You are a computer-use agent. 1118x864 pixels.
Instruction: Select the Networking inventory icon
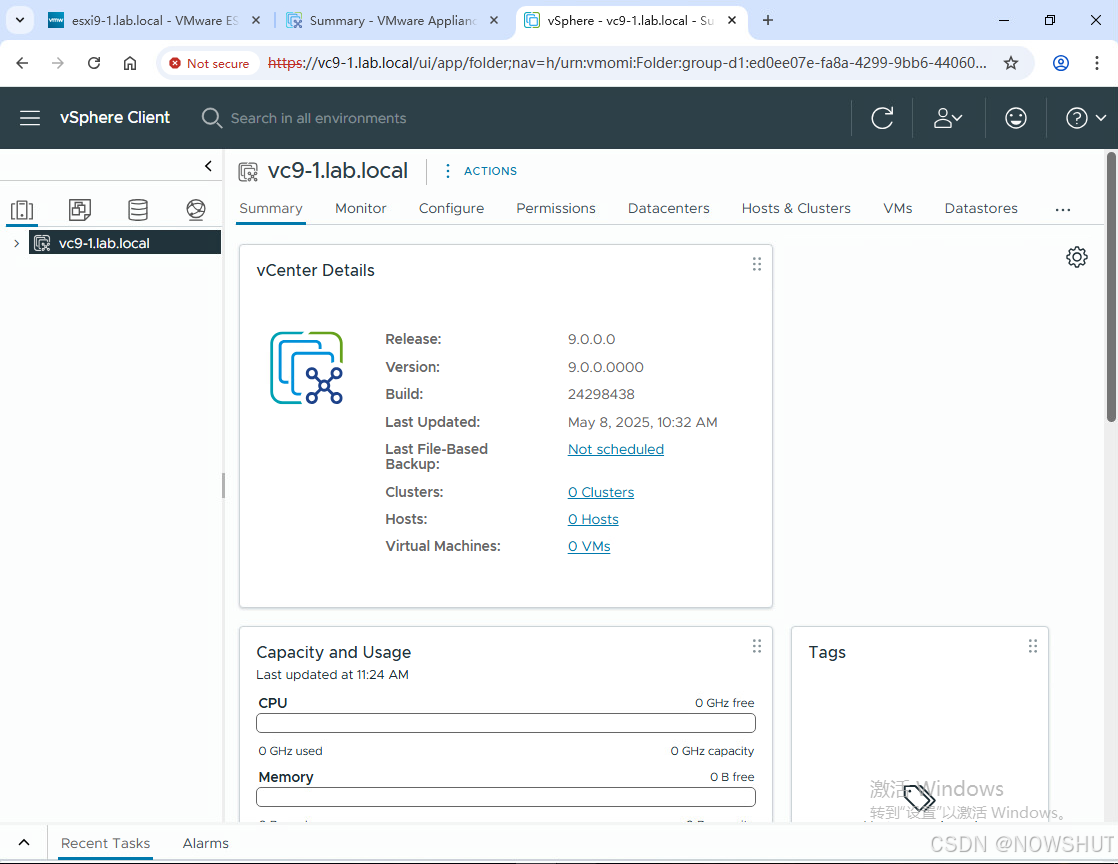point(195,210)
